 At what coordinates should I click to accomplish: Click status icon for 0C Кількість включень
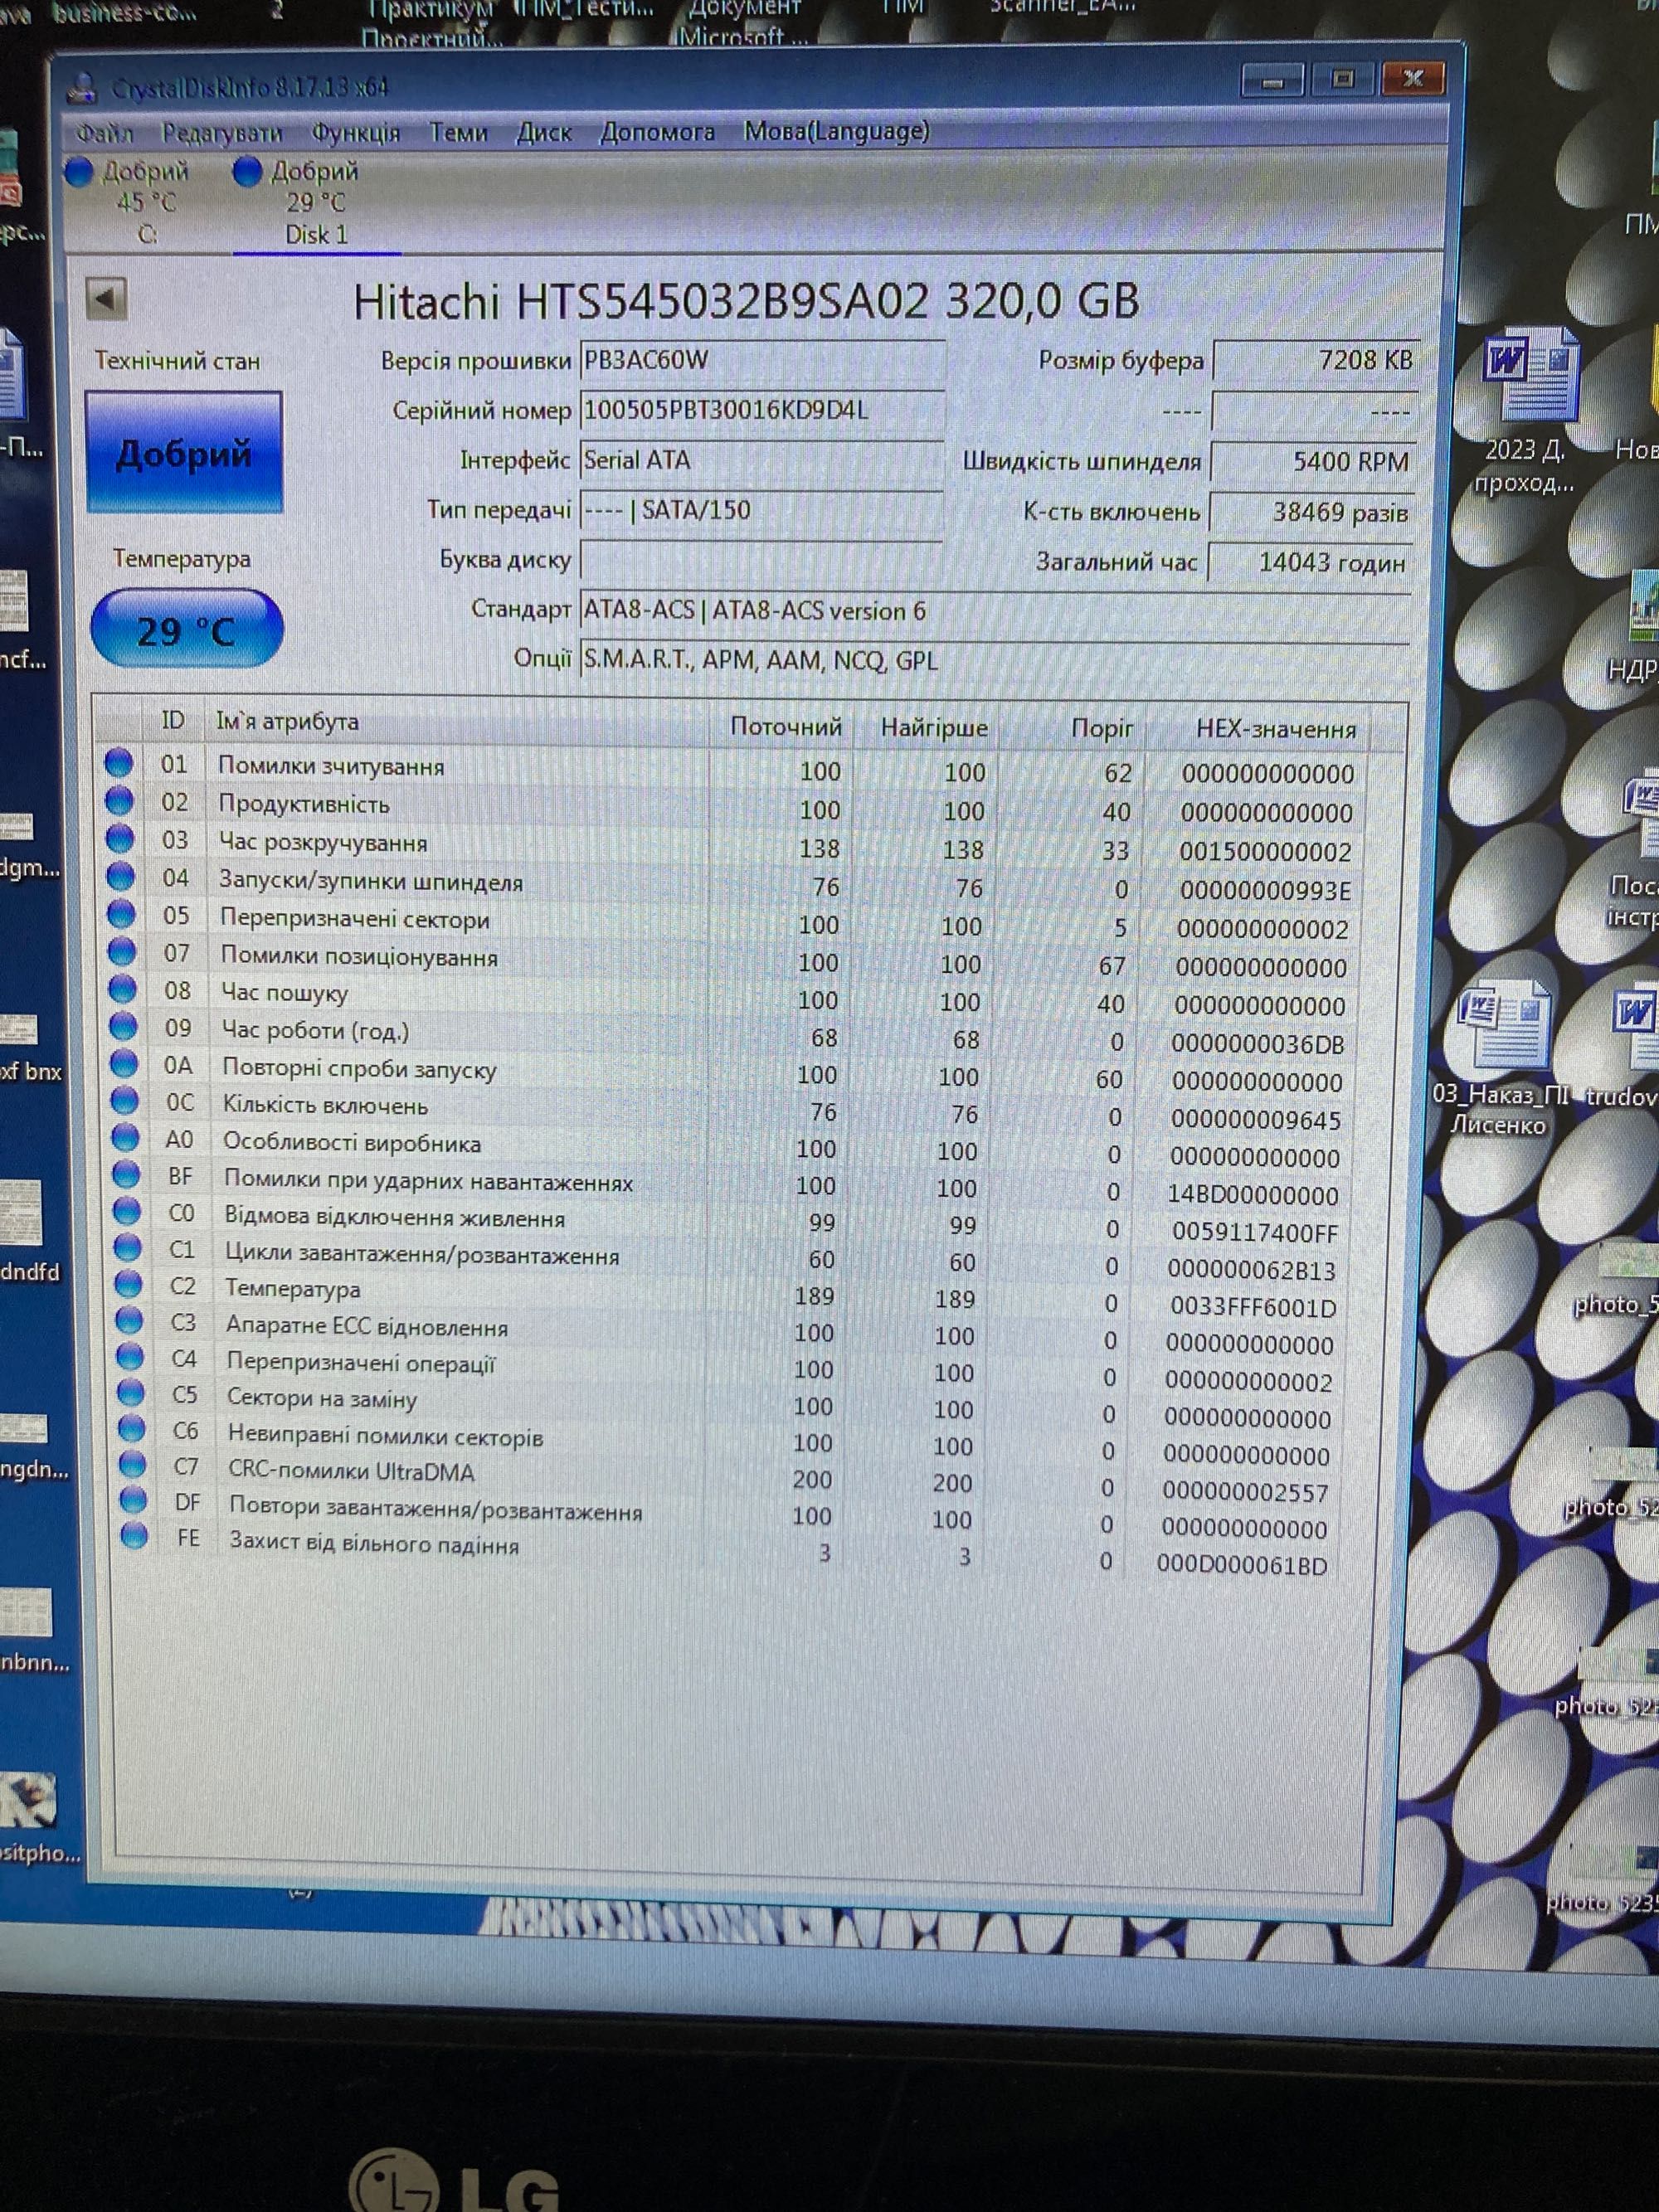tap(125, 1100)
